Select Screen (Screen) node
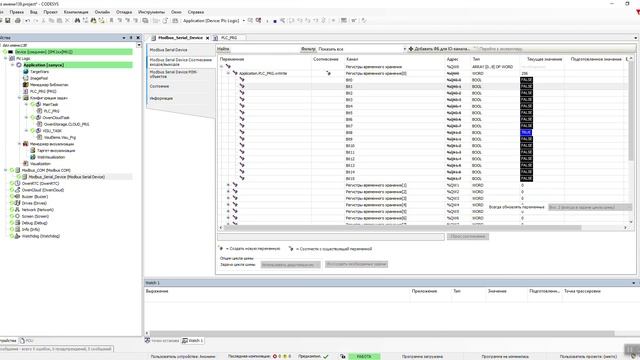This screenshot has height=360, width=640. [x=35, y=216]
